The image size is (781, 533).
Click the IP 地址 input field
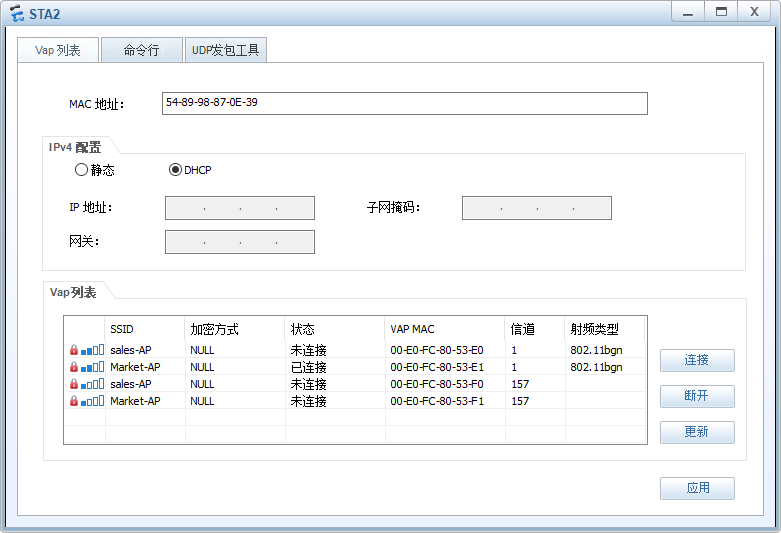[x=240, y=208]
